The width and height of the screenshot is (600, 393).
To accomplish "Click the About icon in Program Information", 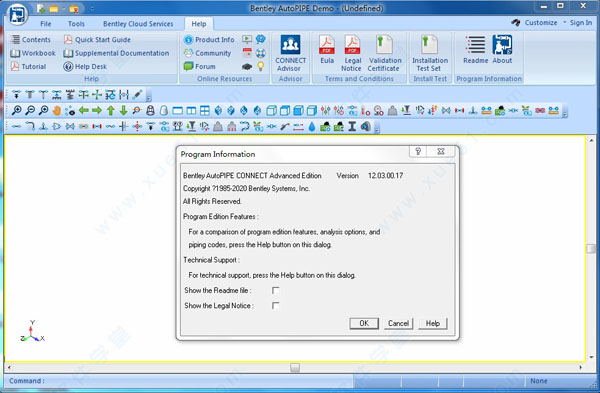I will (502, 50).
